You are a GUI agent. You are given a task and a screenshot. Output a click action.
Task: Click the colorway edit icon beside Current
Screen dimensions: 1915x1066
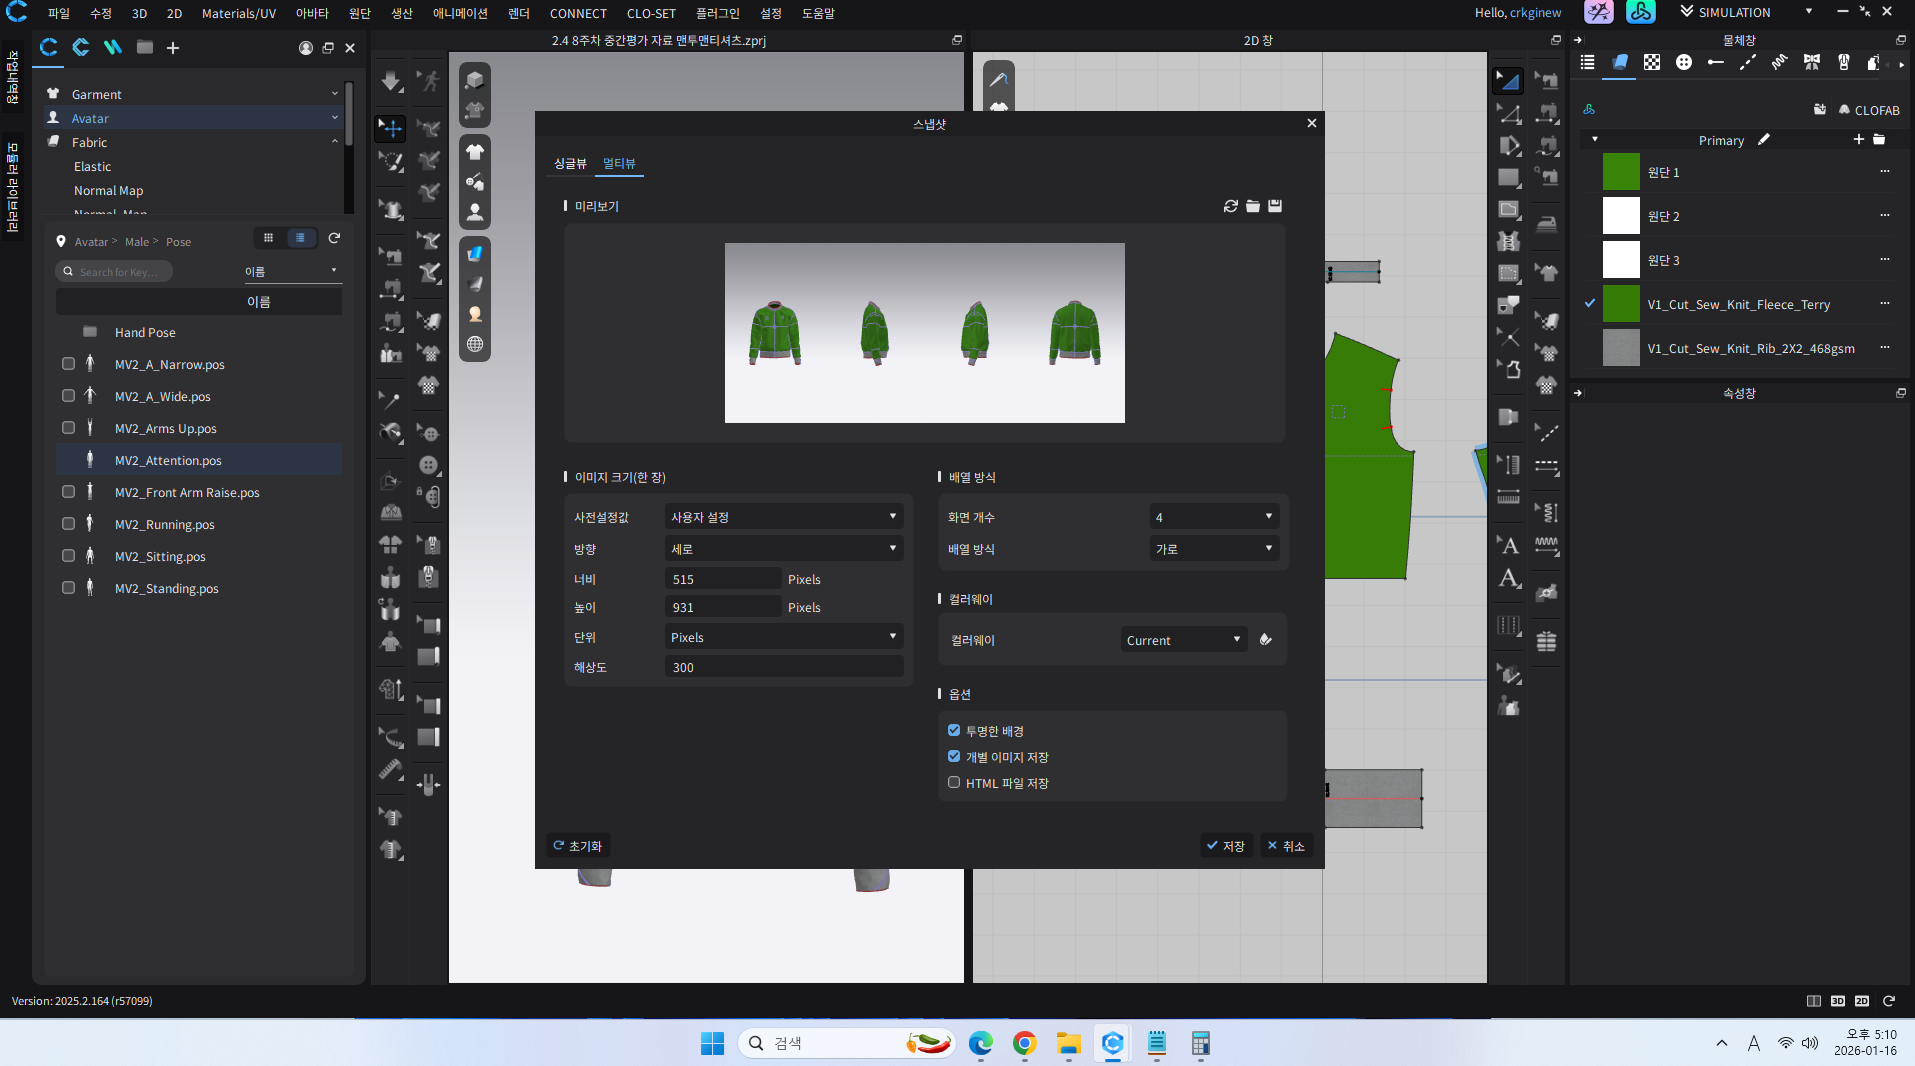[1266, 640]
